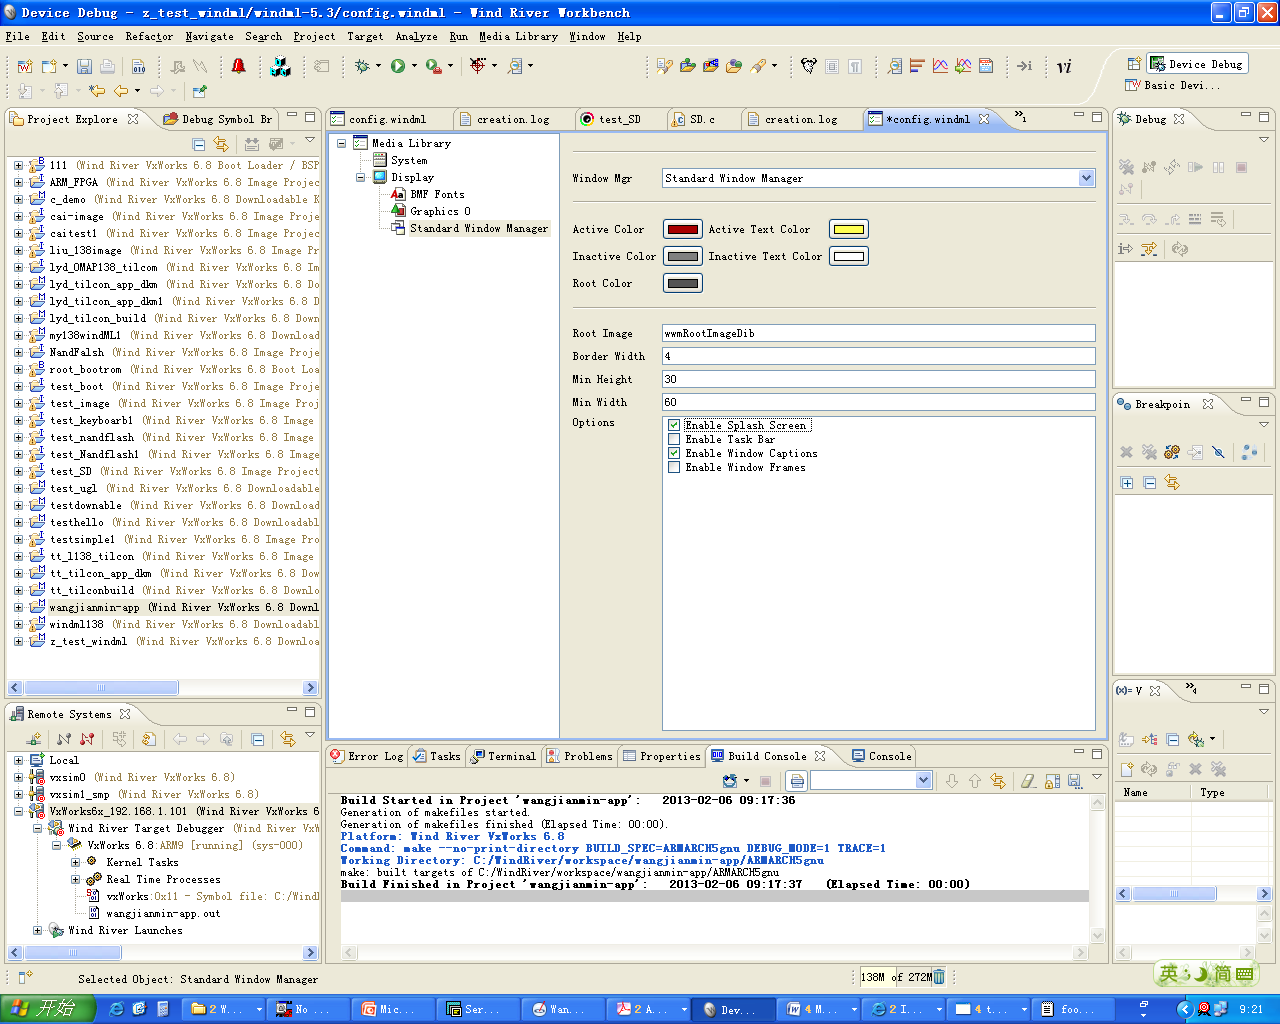Click the Save disk icon in toolbar
Screen dimensions: 1280x1024
click(84, 66)
